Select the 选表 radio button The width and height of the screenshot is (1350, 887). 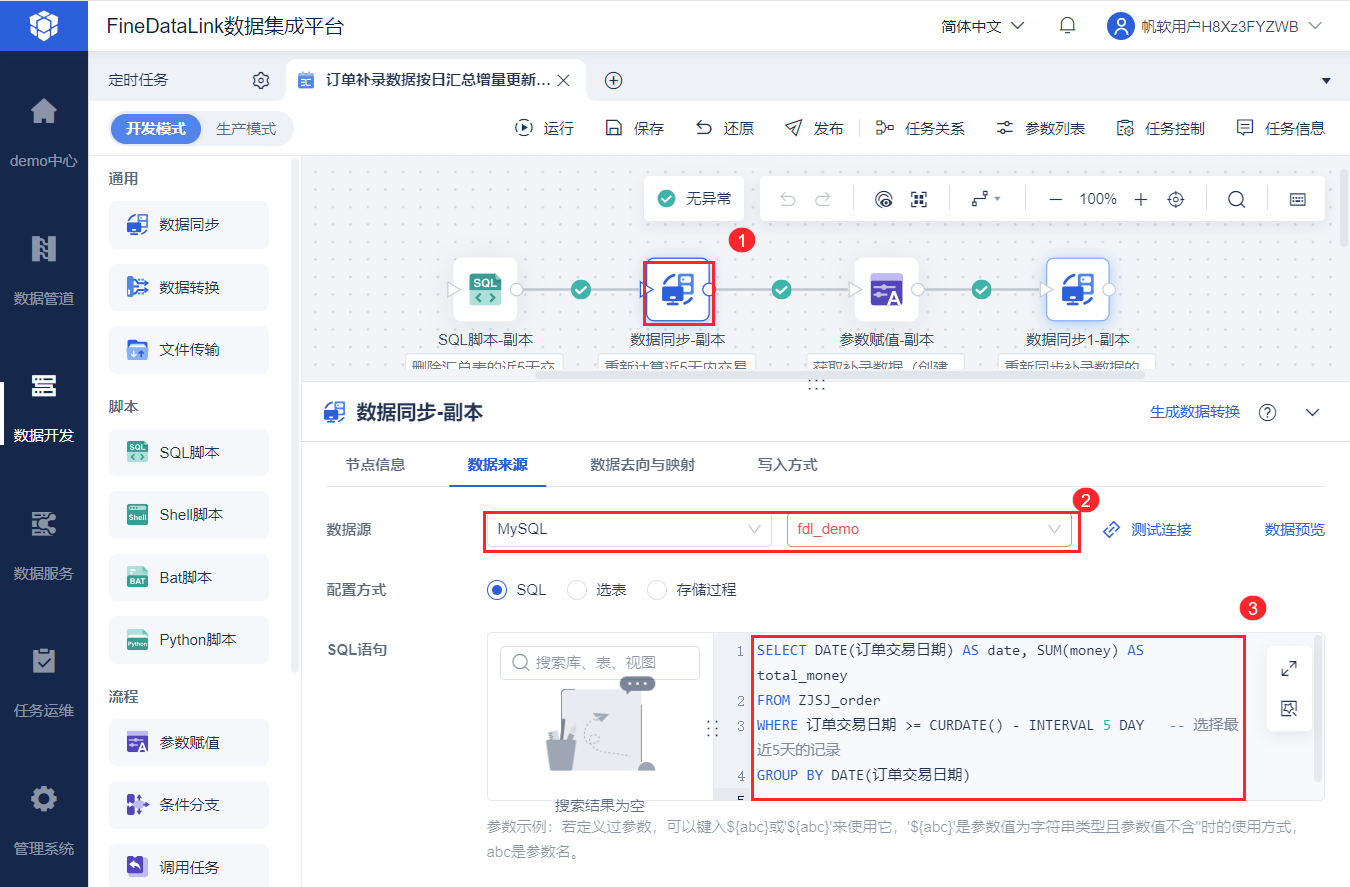[577, 590]
